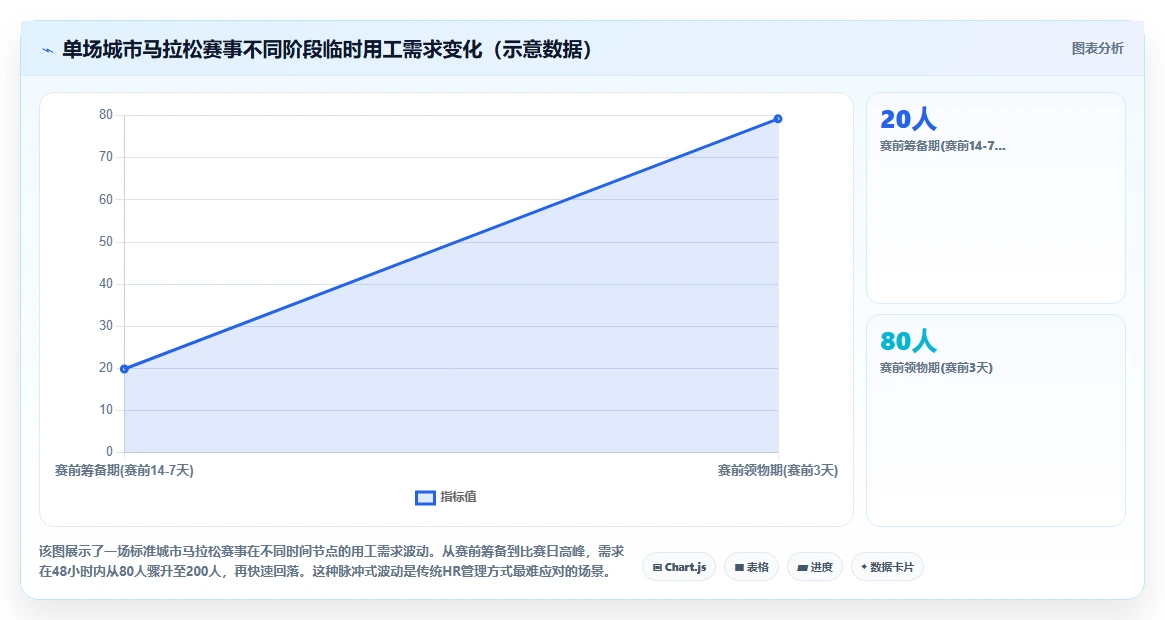This screenshot has height=620, width=1165.
Task: Click the truncated 赛前筹备期(赛前14-7... card caption
Action: point(943,146)
